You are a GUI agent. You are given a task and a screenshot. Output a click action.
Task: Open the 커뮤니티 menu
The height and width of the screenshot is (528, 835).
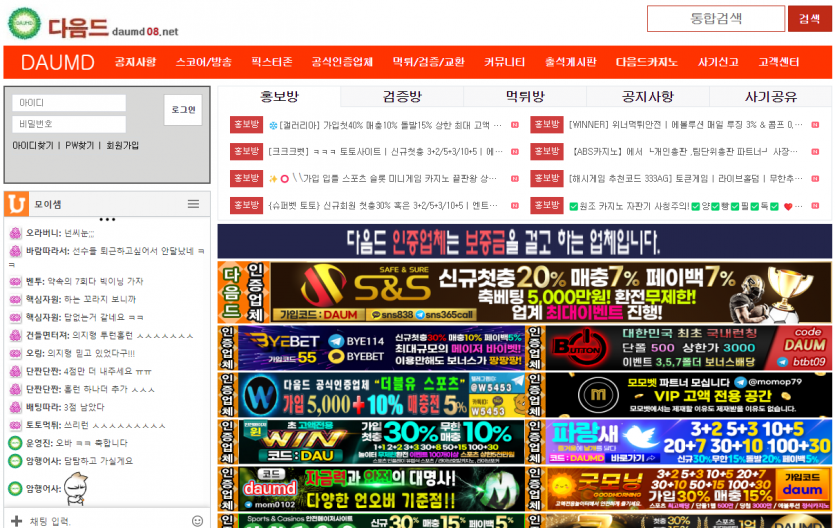click(x=505, y=62)
